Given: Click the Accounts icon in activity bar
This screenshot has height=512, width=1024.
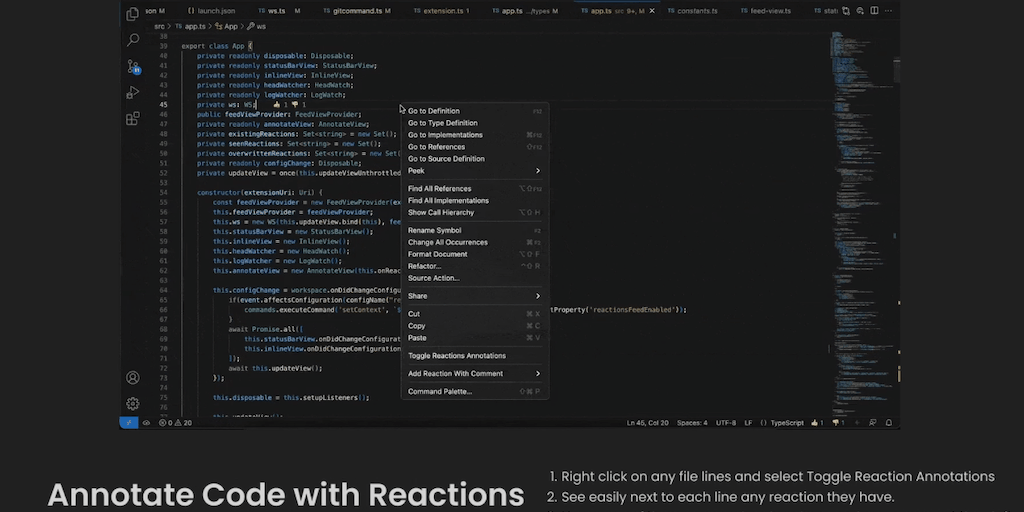Looking at the screenshot, I should (x=133, y=378).
